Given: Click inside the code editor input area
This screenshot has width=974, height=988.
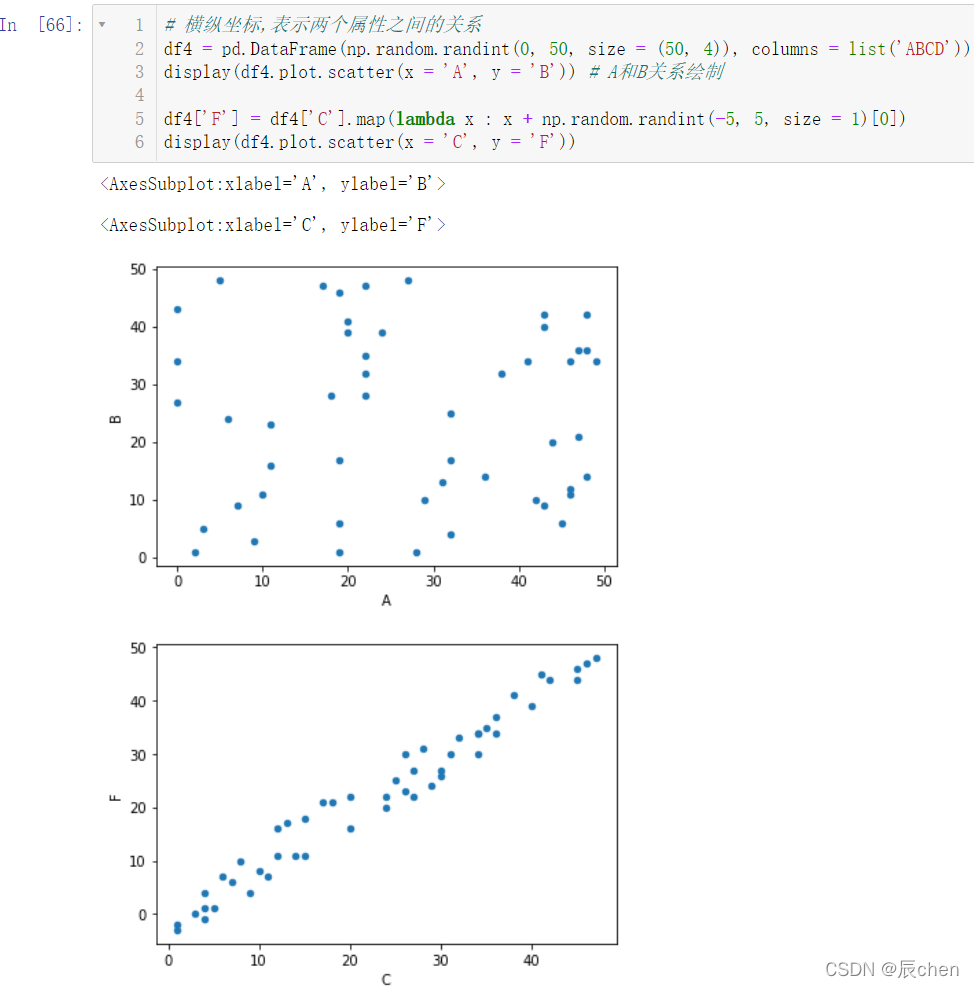Looking at the screenshot, I should click(x=564, y=83).
